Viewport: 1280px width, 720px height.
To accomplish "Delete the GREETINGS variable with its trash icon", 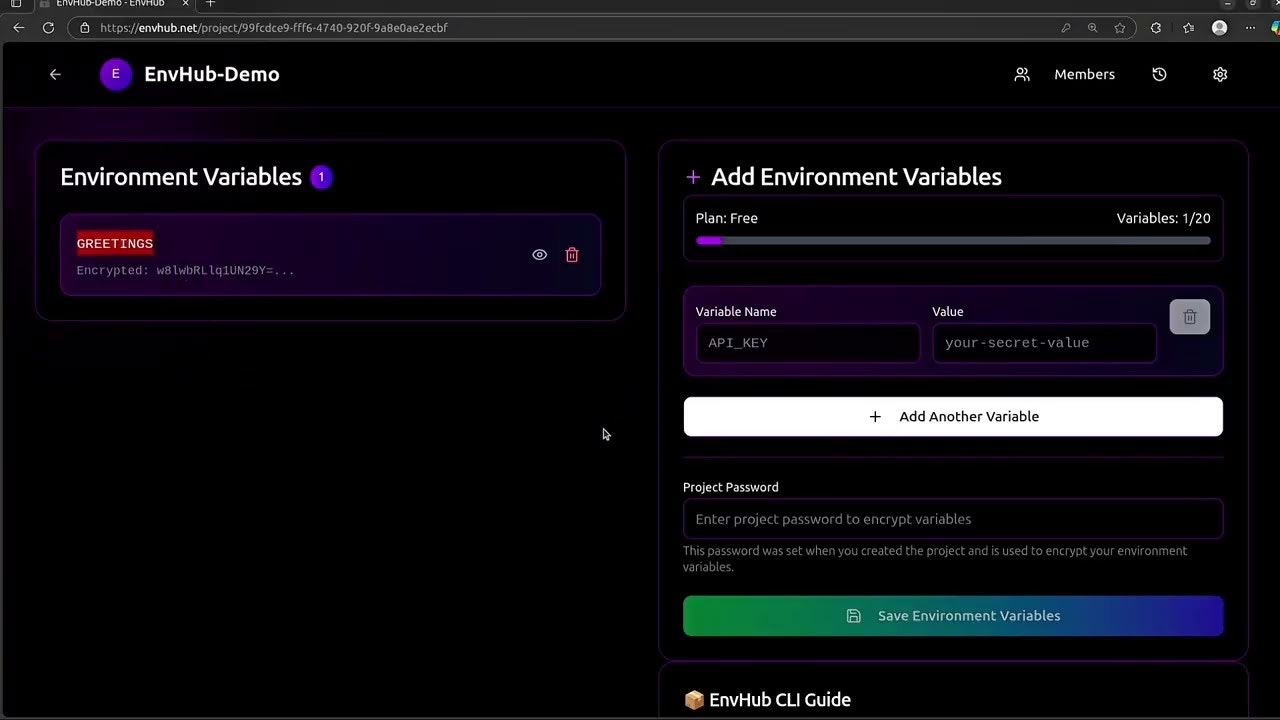I will click(x=571, y=254).
